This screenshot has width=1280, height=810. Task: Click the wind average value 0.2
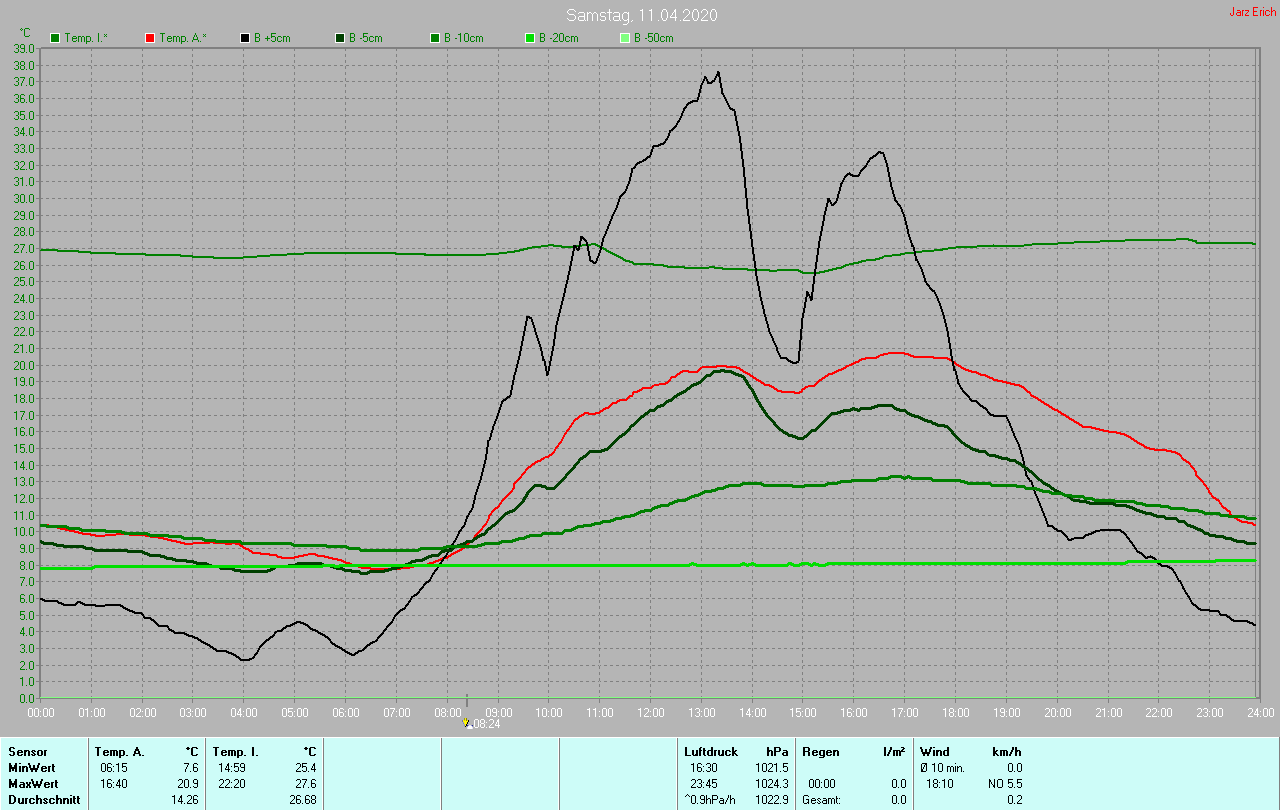click(x=1014, y=800)
